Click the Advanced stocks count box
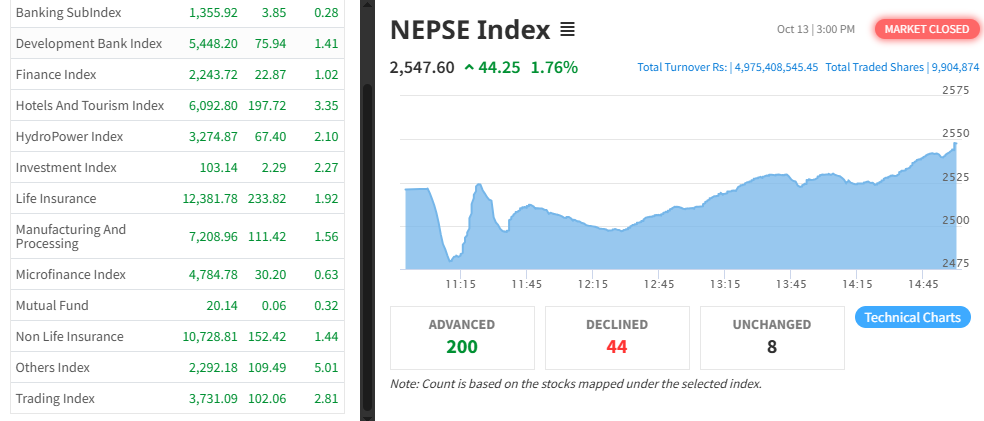The height and width of the screenshot is (421, 984). tap(462, 337)
